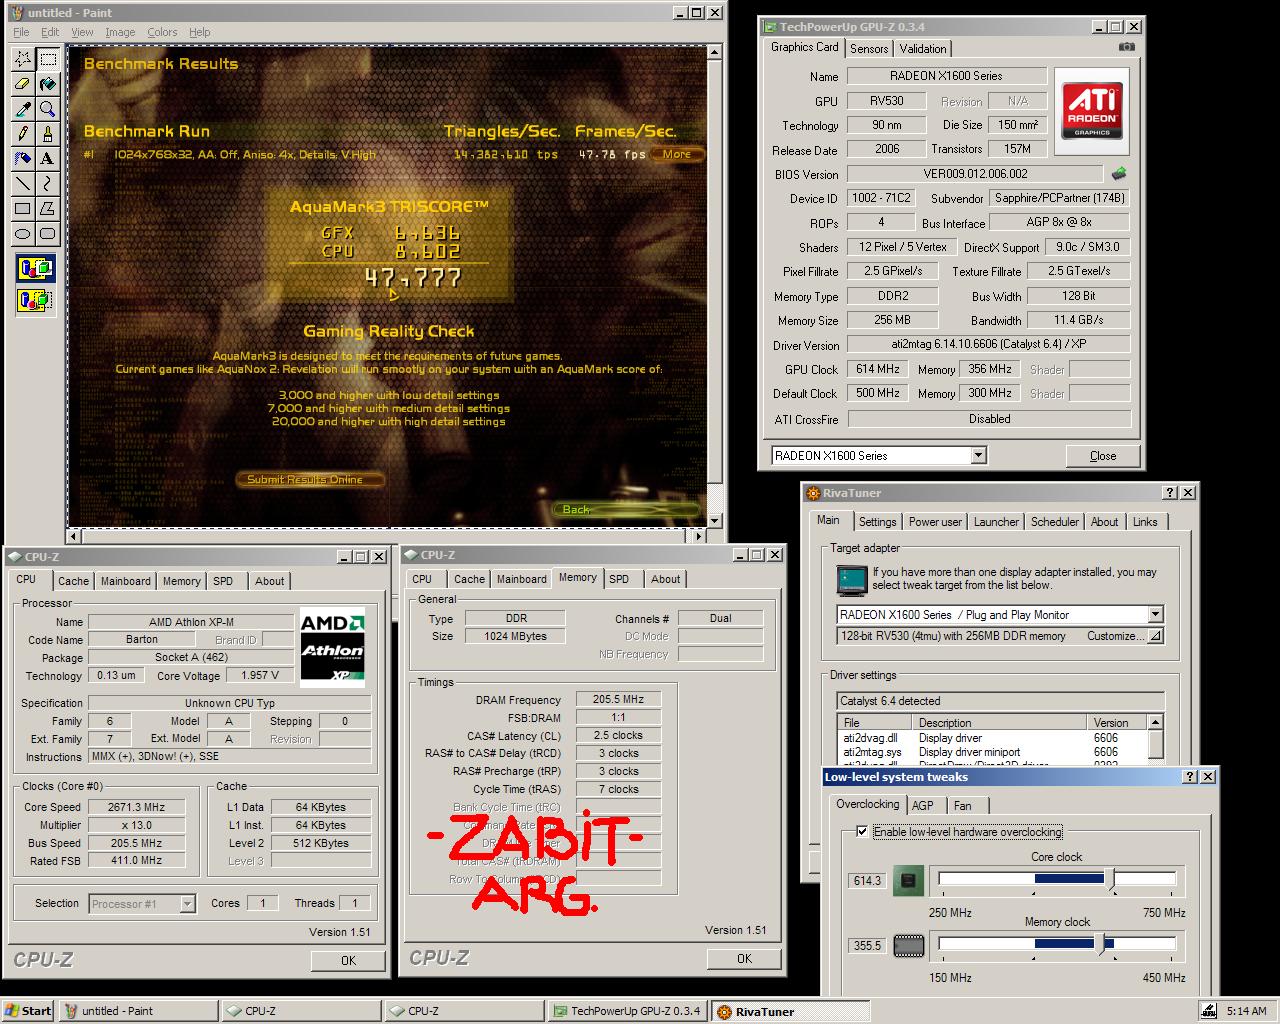Open the Scheduler tab in RivaTuner
Viewport: 1280px width, 1024px height.
(x=1055, y=522)
